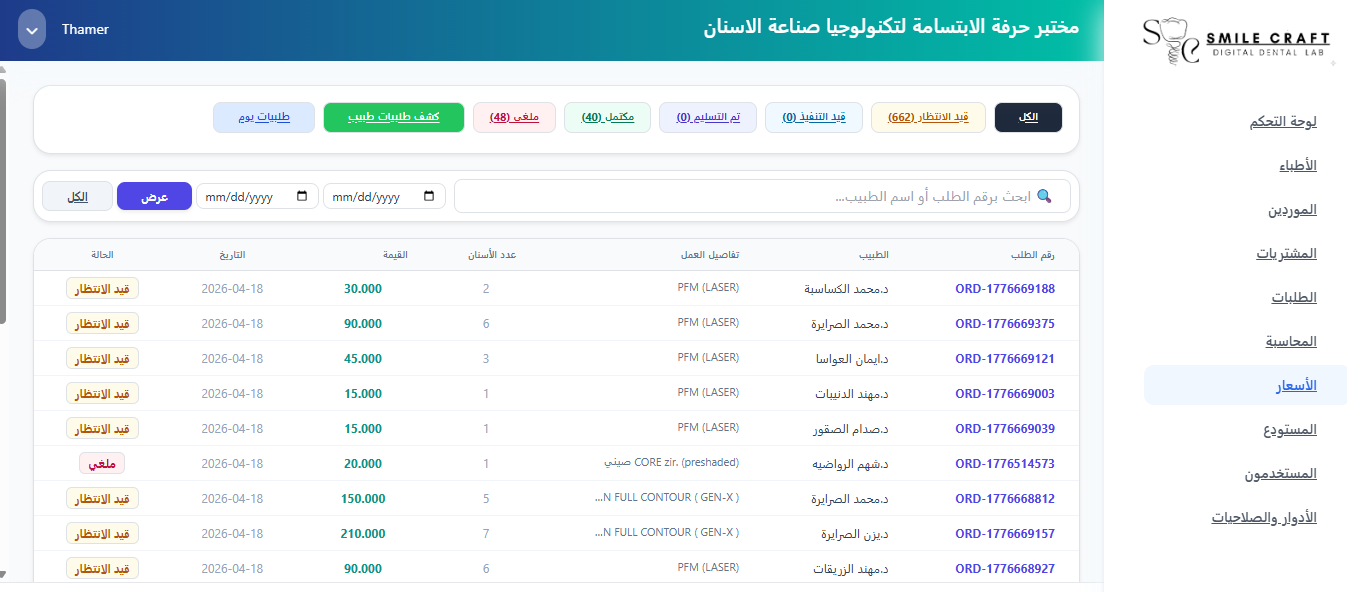
Task: Click doctor name د.ايمان العواسا
Action: click(850, 359)
